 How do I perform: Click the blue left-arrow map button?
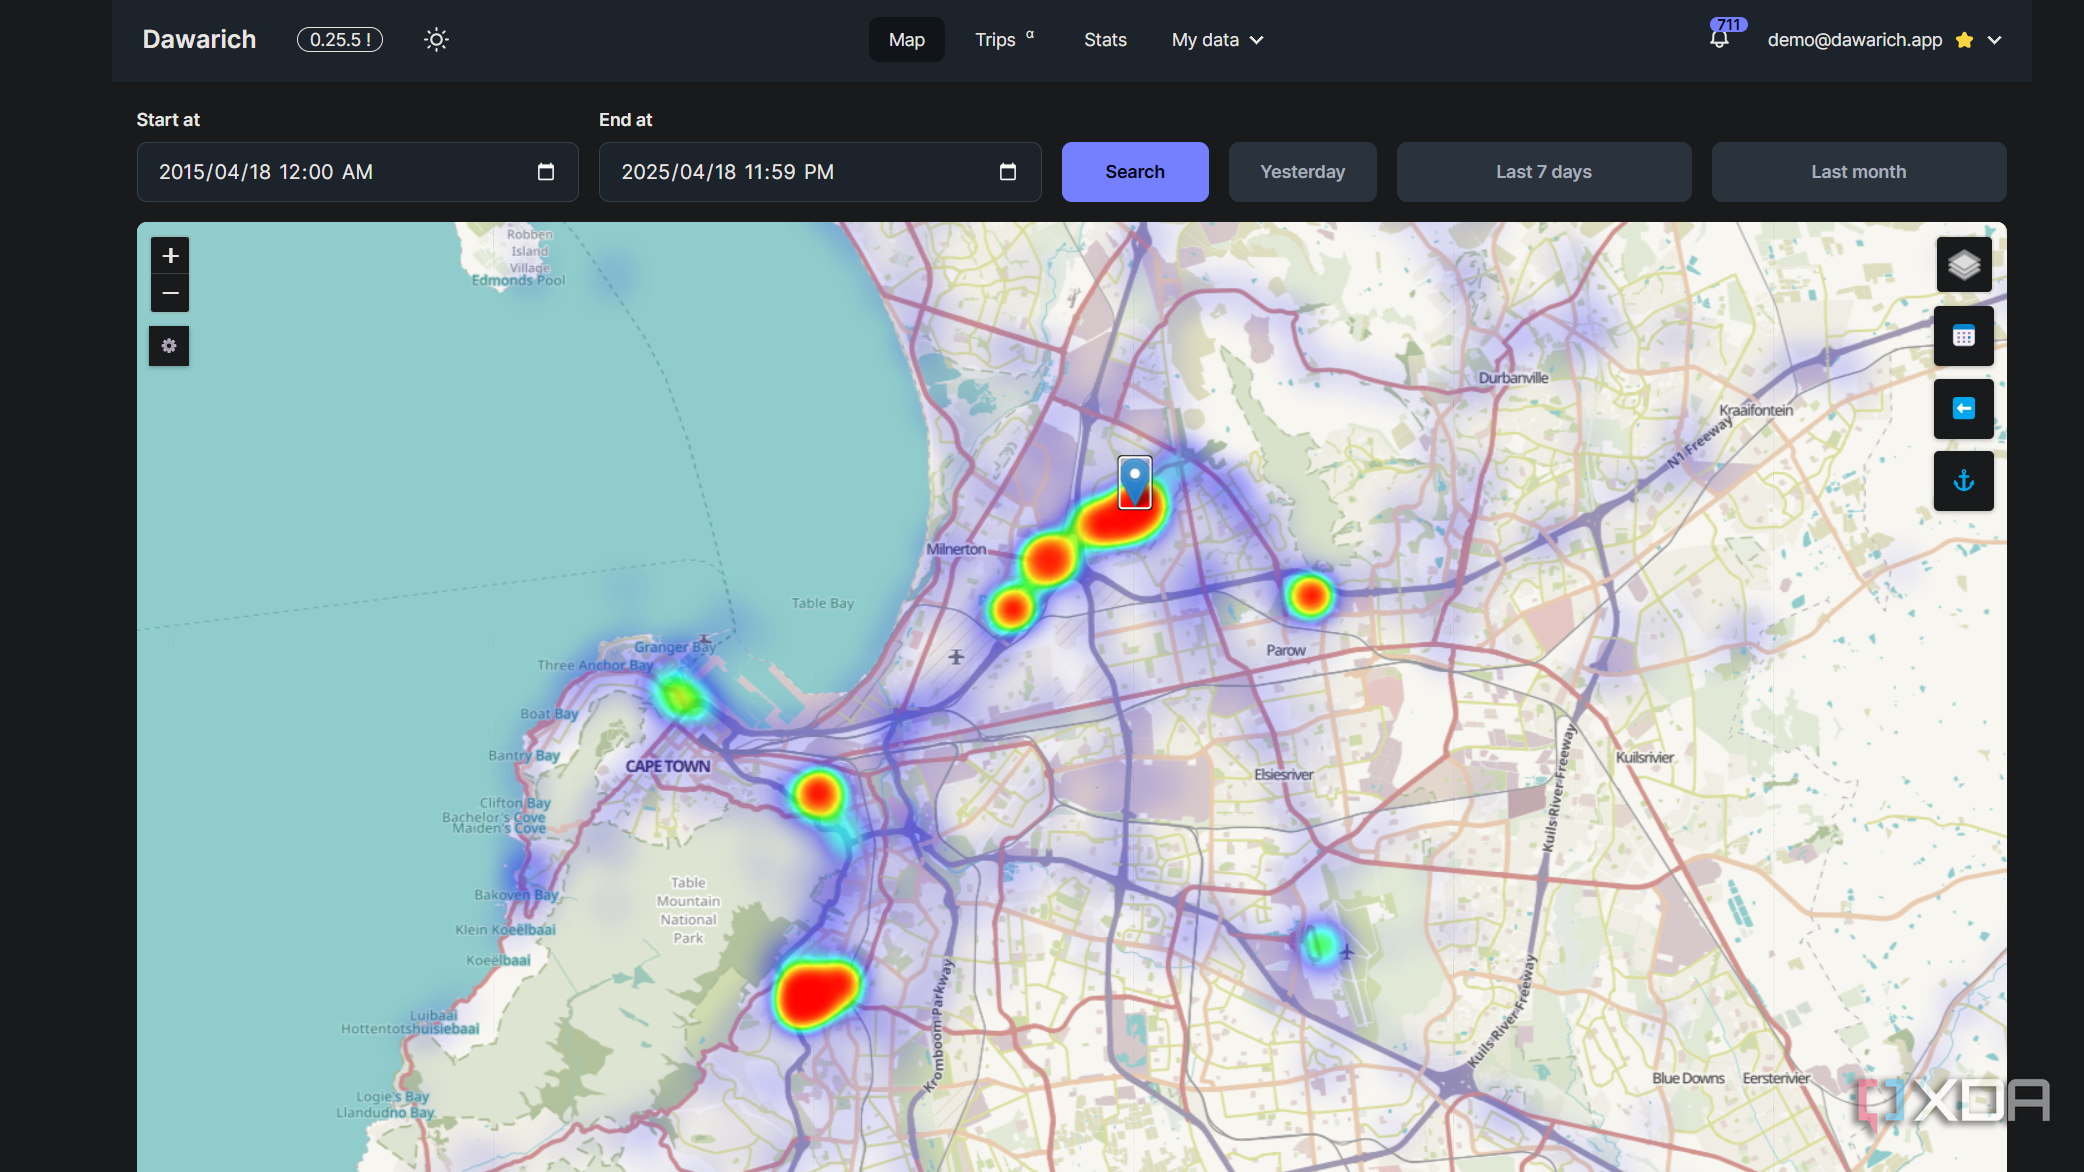pos(1964,409)
